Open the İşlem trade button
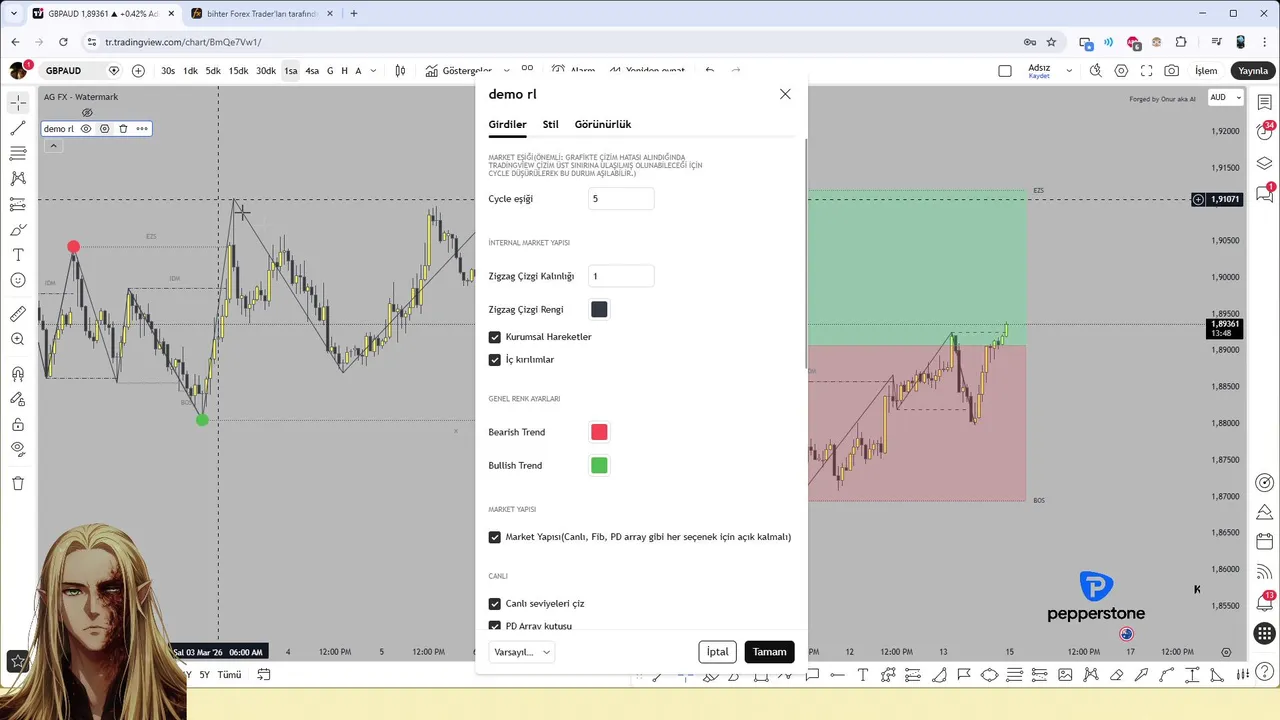 point(1207,71)
